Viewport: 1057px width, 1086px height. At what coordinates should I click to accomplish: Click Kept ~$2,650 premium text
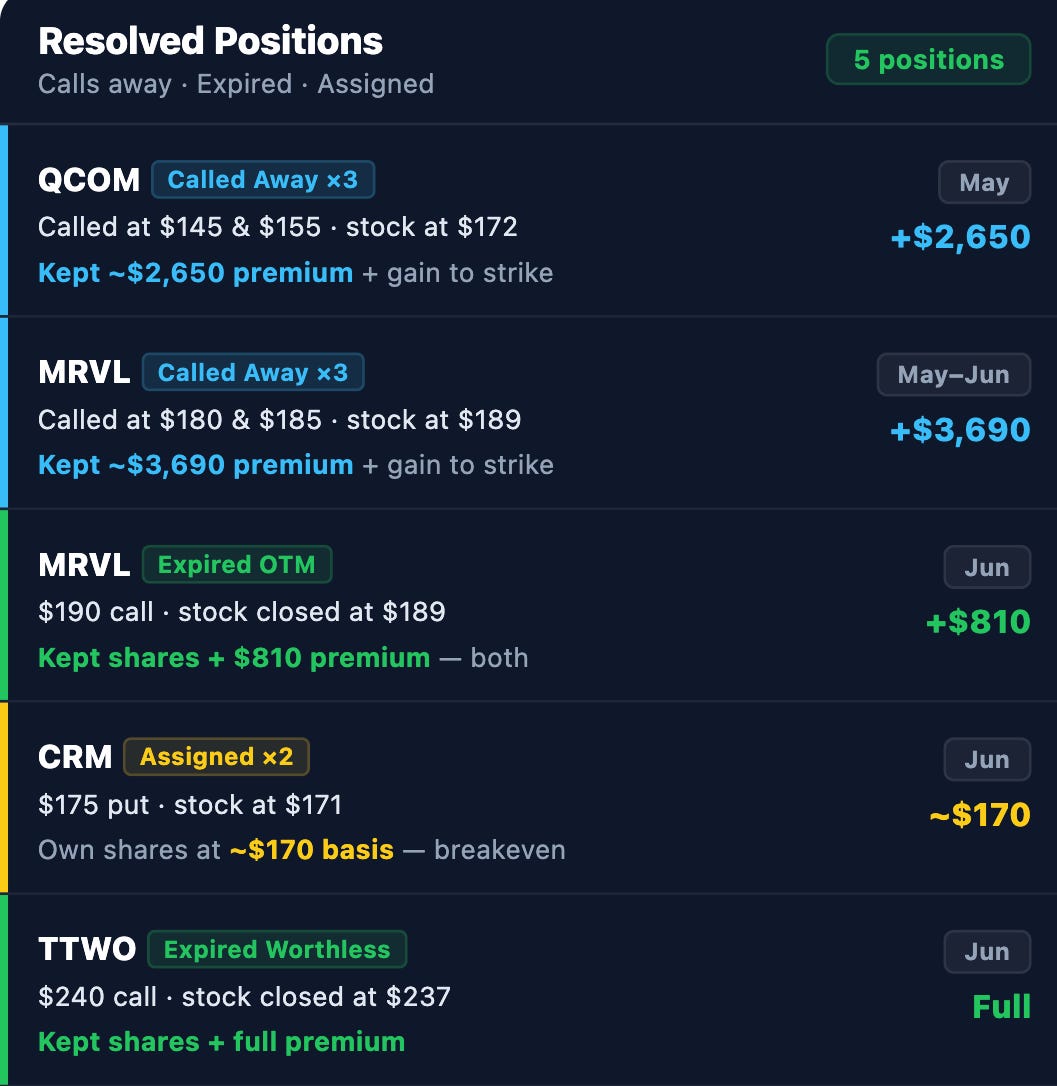point(195,273)
